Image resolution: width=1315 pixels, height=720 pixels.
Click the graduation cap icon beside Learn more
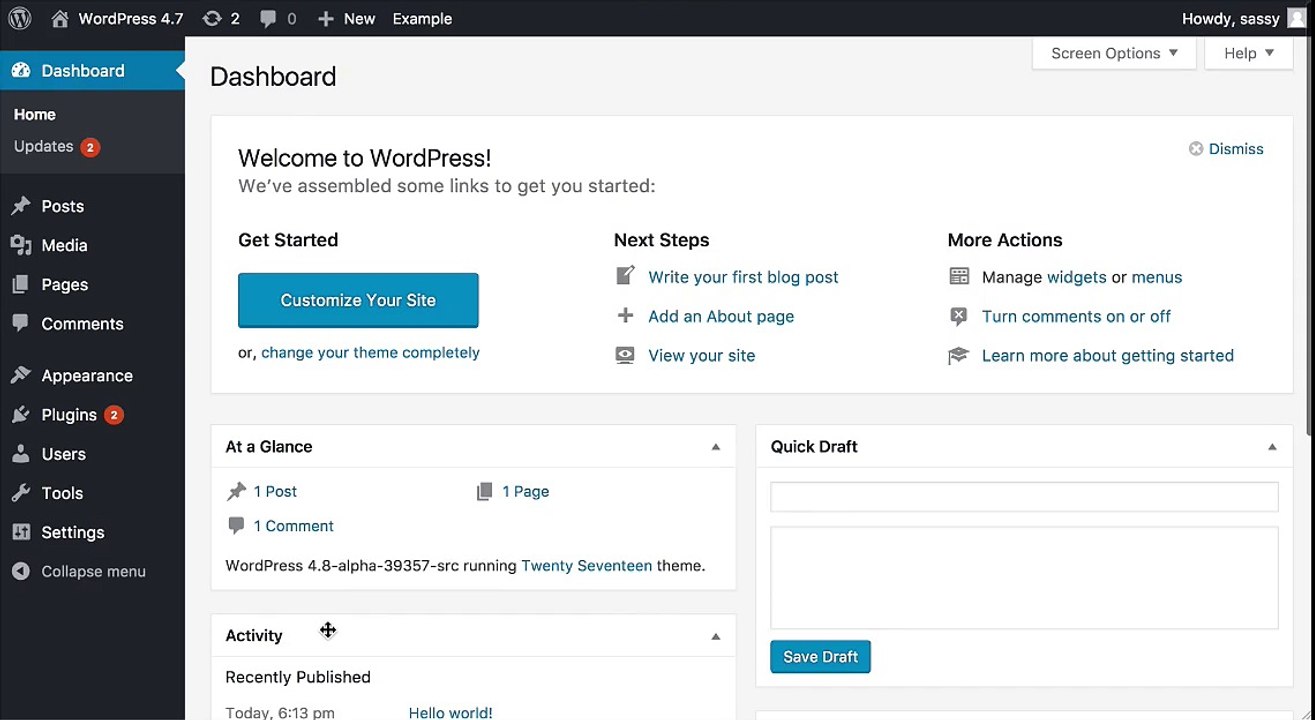959,355
